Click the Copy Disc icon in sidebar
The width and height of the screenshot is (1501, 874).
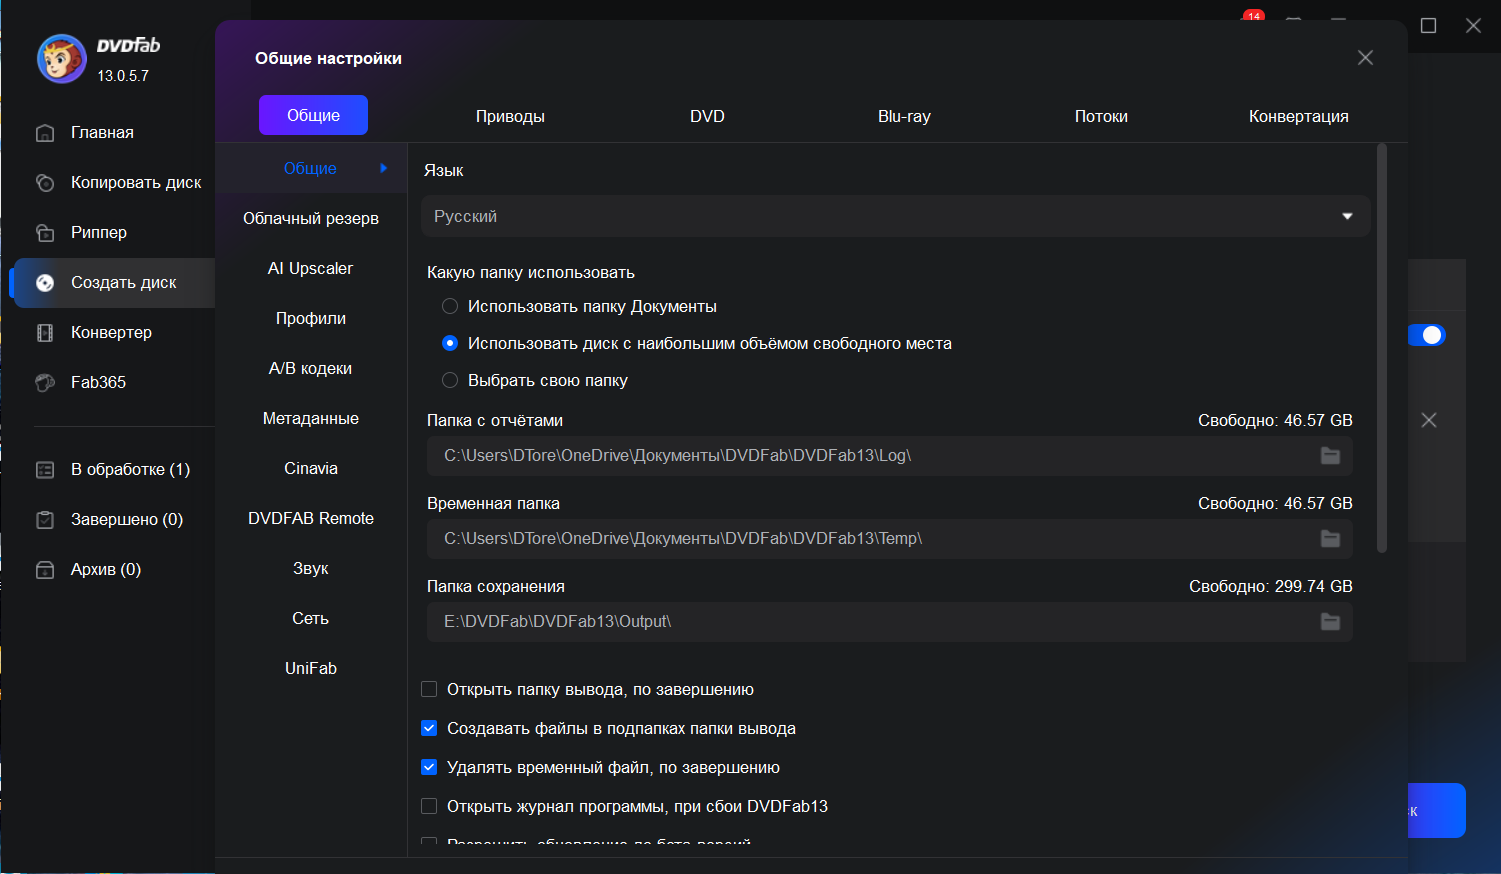[x=45, y=183]
